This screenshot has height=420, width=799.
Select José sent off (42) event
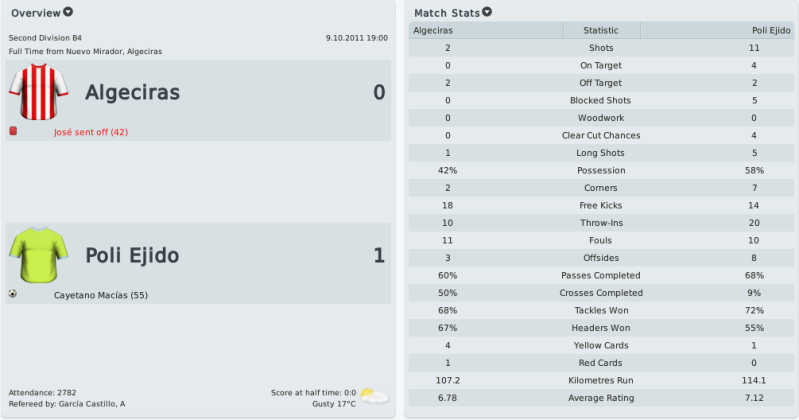coord(91,132)
